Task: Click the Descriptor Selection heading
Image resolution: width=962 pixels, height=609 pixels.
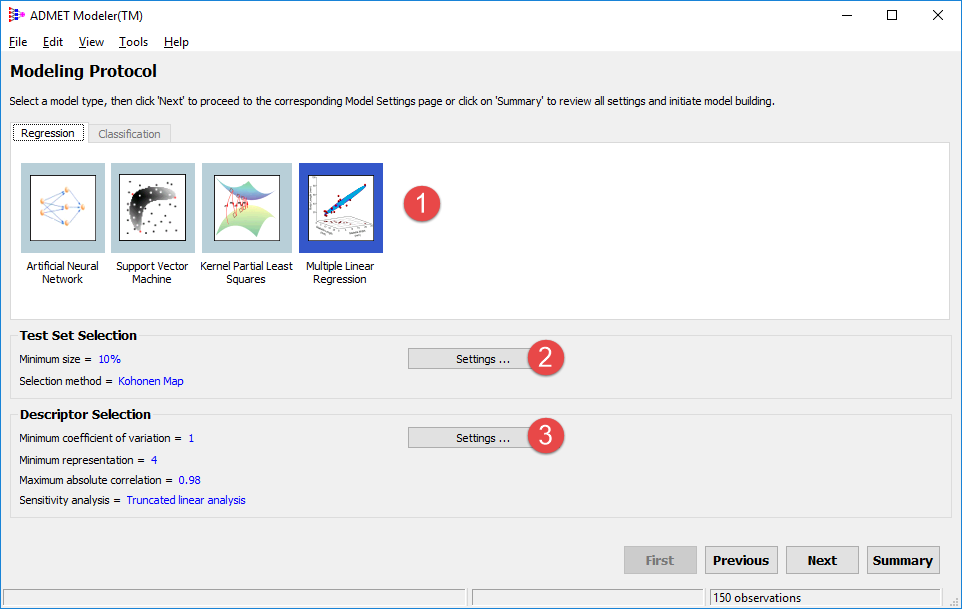Action: coord(85,415)
